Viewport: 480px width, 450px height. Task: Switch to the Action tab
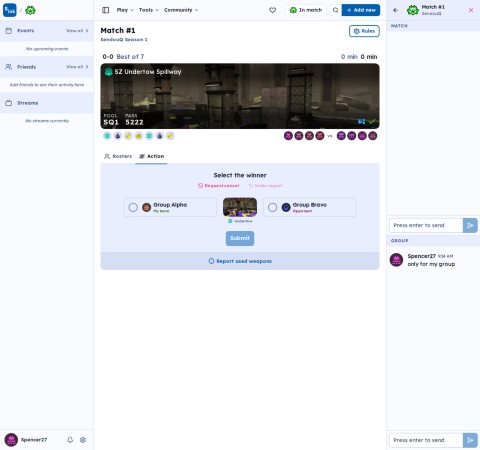[x=151, y=156]
